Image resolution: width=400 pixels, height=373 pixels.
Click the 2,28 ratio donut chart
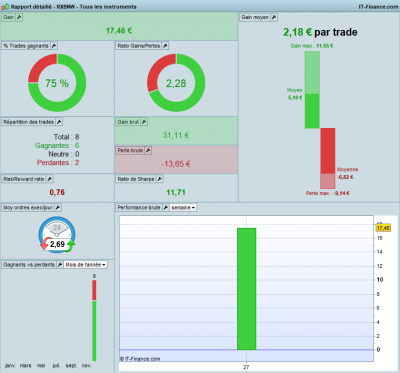click(x=176, y=83)
